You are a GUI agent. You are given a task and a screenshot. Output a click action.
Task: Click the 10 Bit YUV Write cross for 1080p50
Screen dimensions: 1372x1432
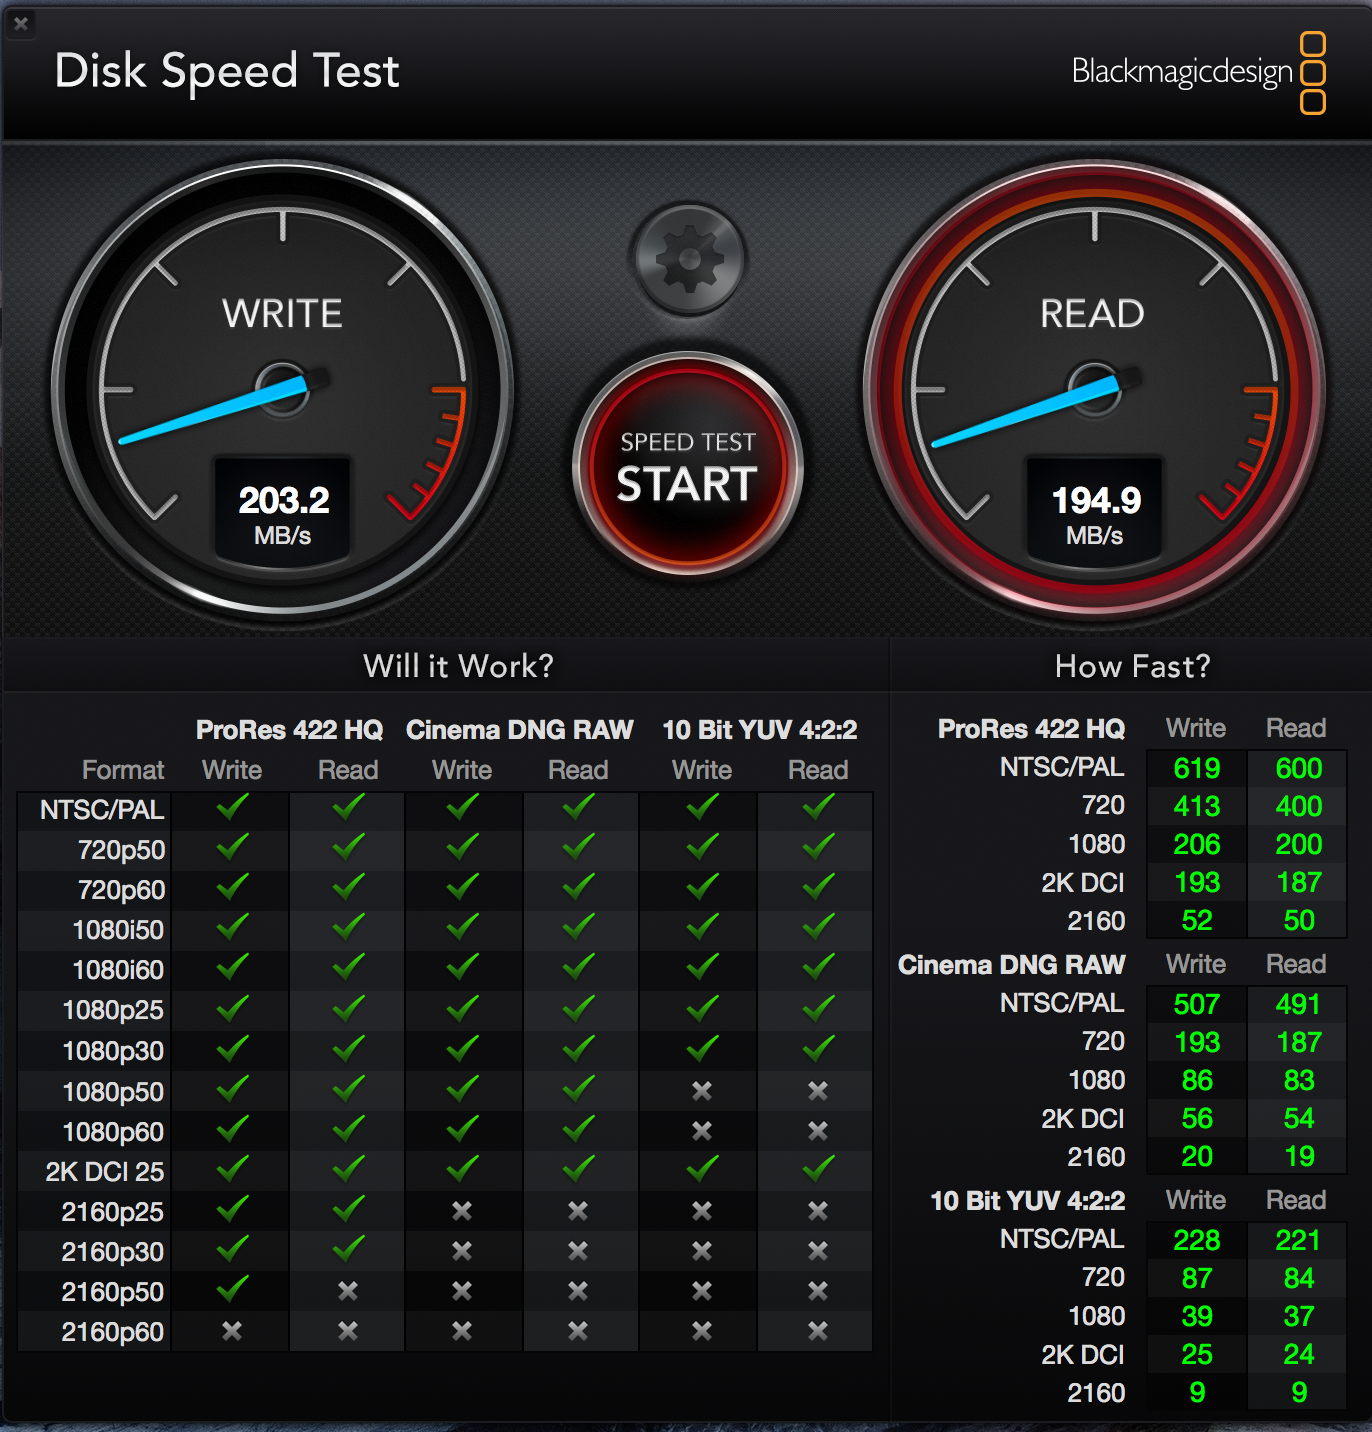point(702,1091)
